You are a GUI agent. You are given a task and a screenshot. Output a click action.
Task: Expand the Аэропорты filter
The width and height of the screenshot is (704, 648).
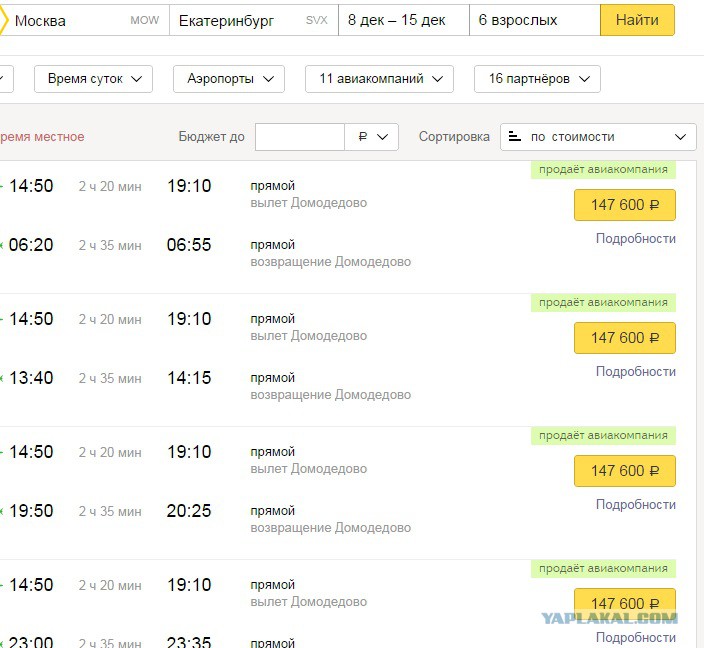pyautogui.click(x=229, y=79)
